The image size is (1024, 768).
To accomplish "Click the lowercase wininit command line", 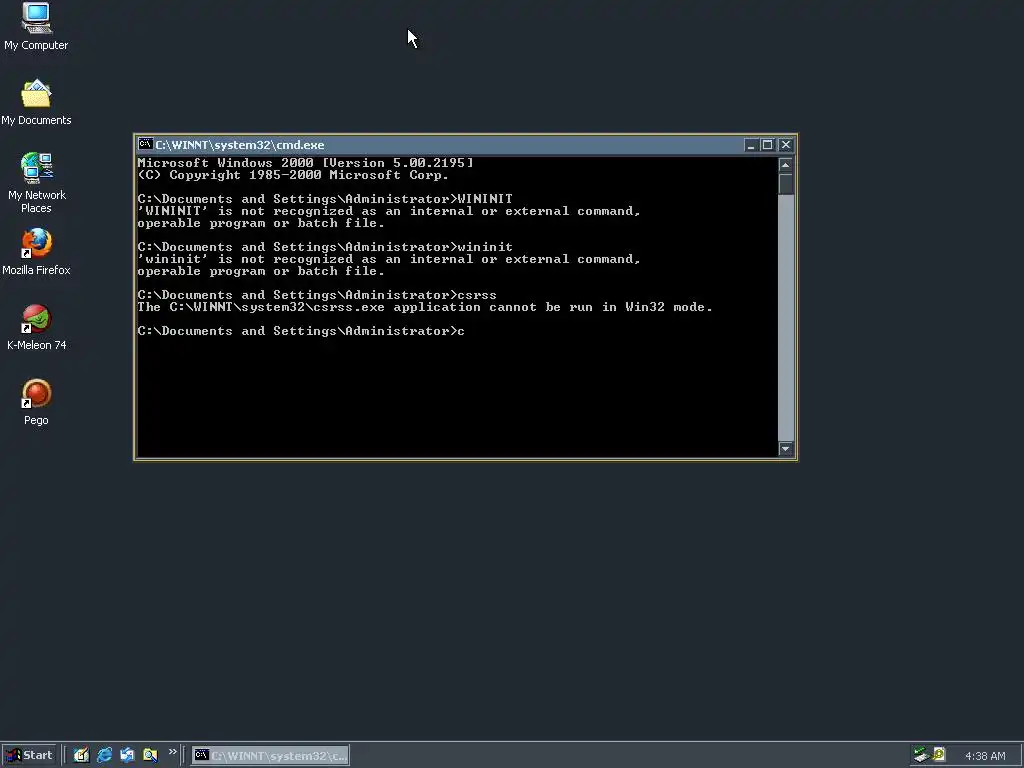I will coord(325,247).
